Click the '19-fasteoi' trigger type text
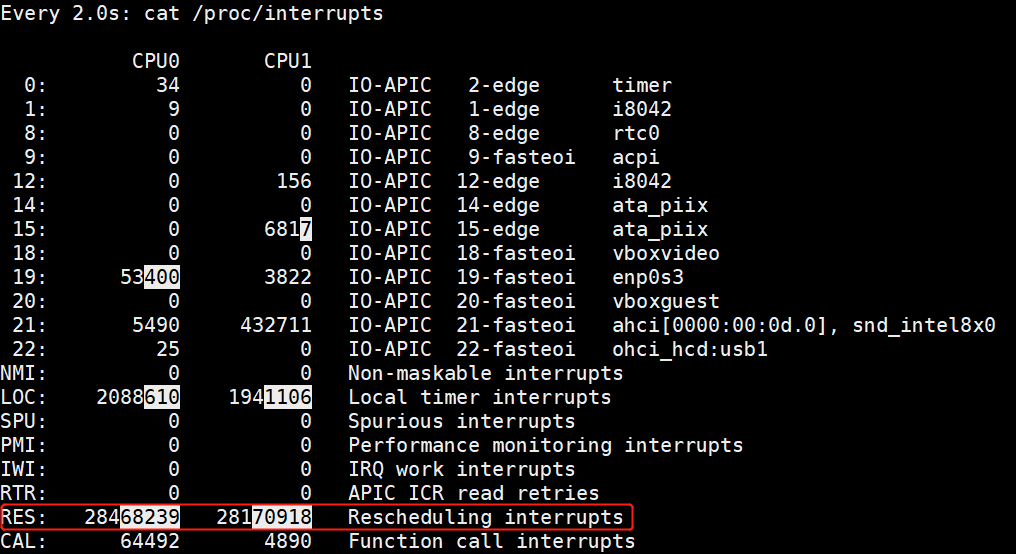This screenshot has width=1016, height=554. (x=516, y=277)
